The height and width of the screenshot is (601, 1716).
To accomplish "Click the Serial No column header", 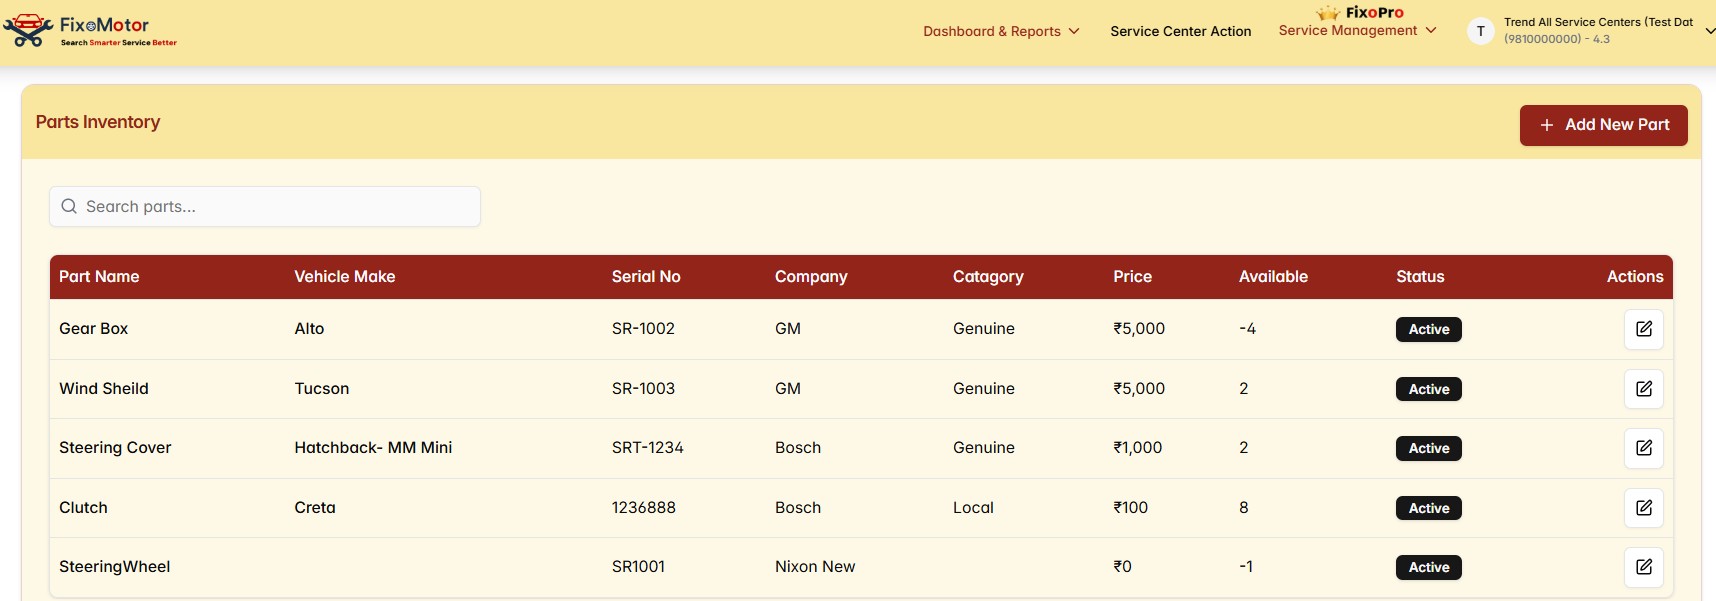I will [646, 277].
